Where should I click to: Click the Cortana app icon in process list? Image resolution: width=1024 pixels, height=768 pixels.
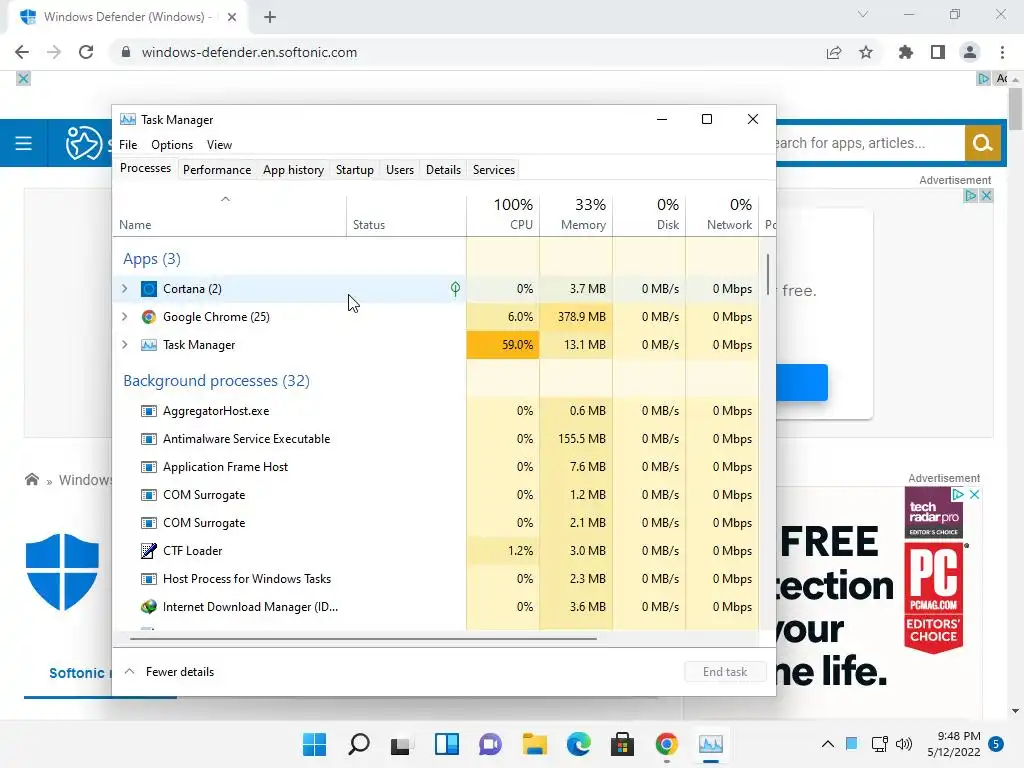coord(149,289)
